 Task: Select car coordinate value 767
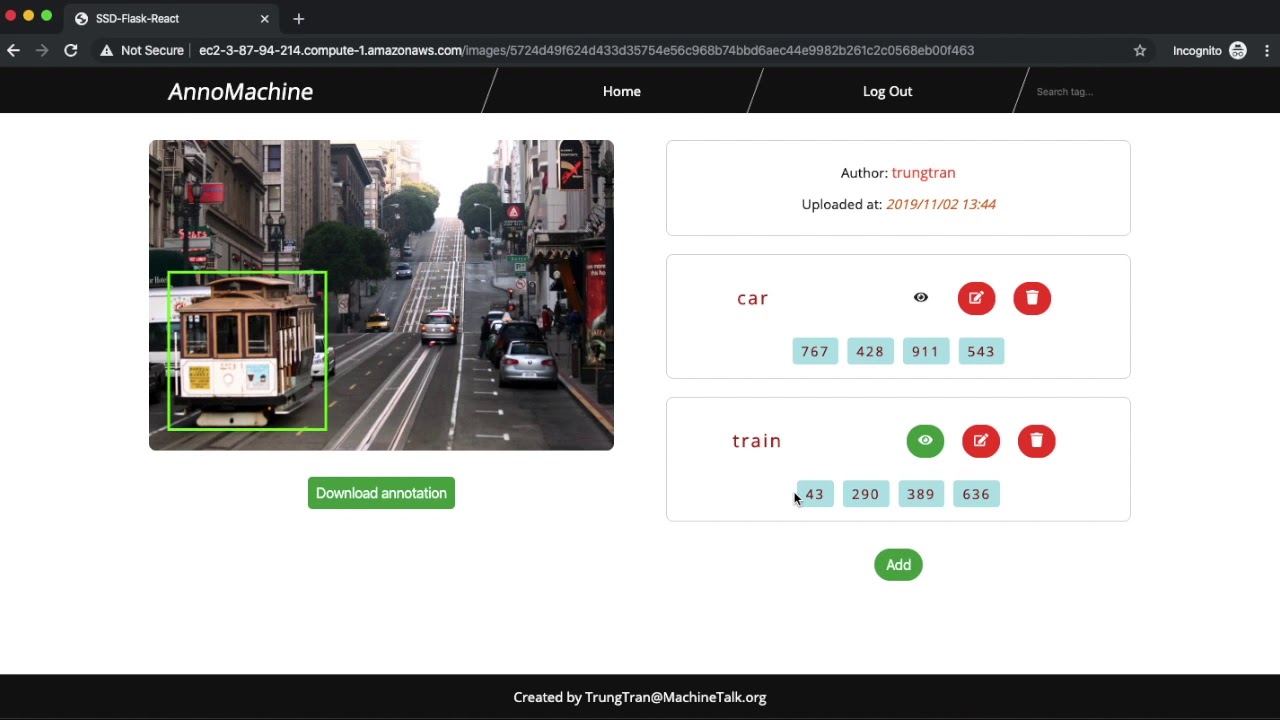click(x=815, y=351)
